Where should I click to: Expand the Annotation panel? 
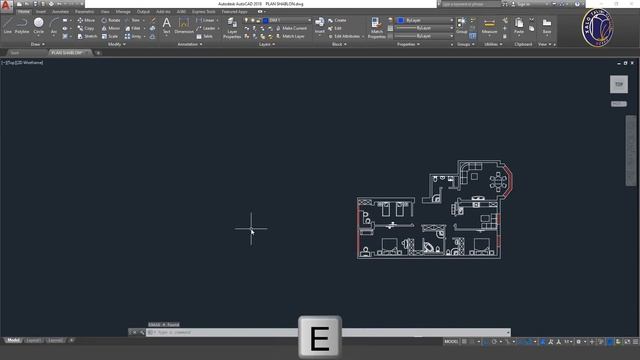click(x=190, y=44)
